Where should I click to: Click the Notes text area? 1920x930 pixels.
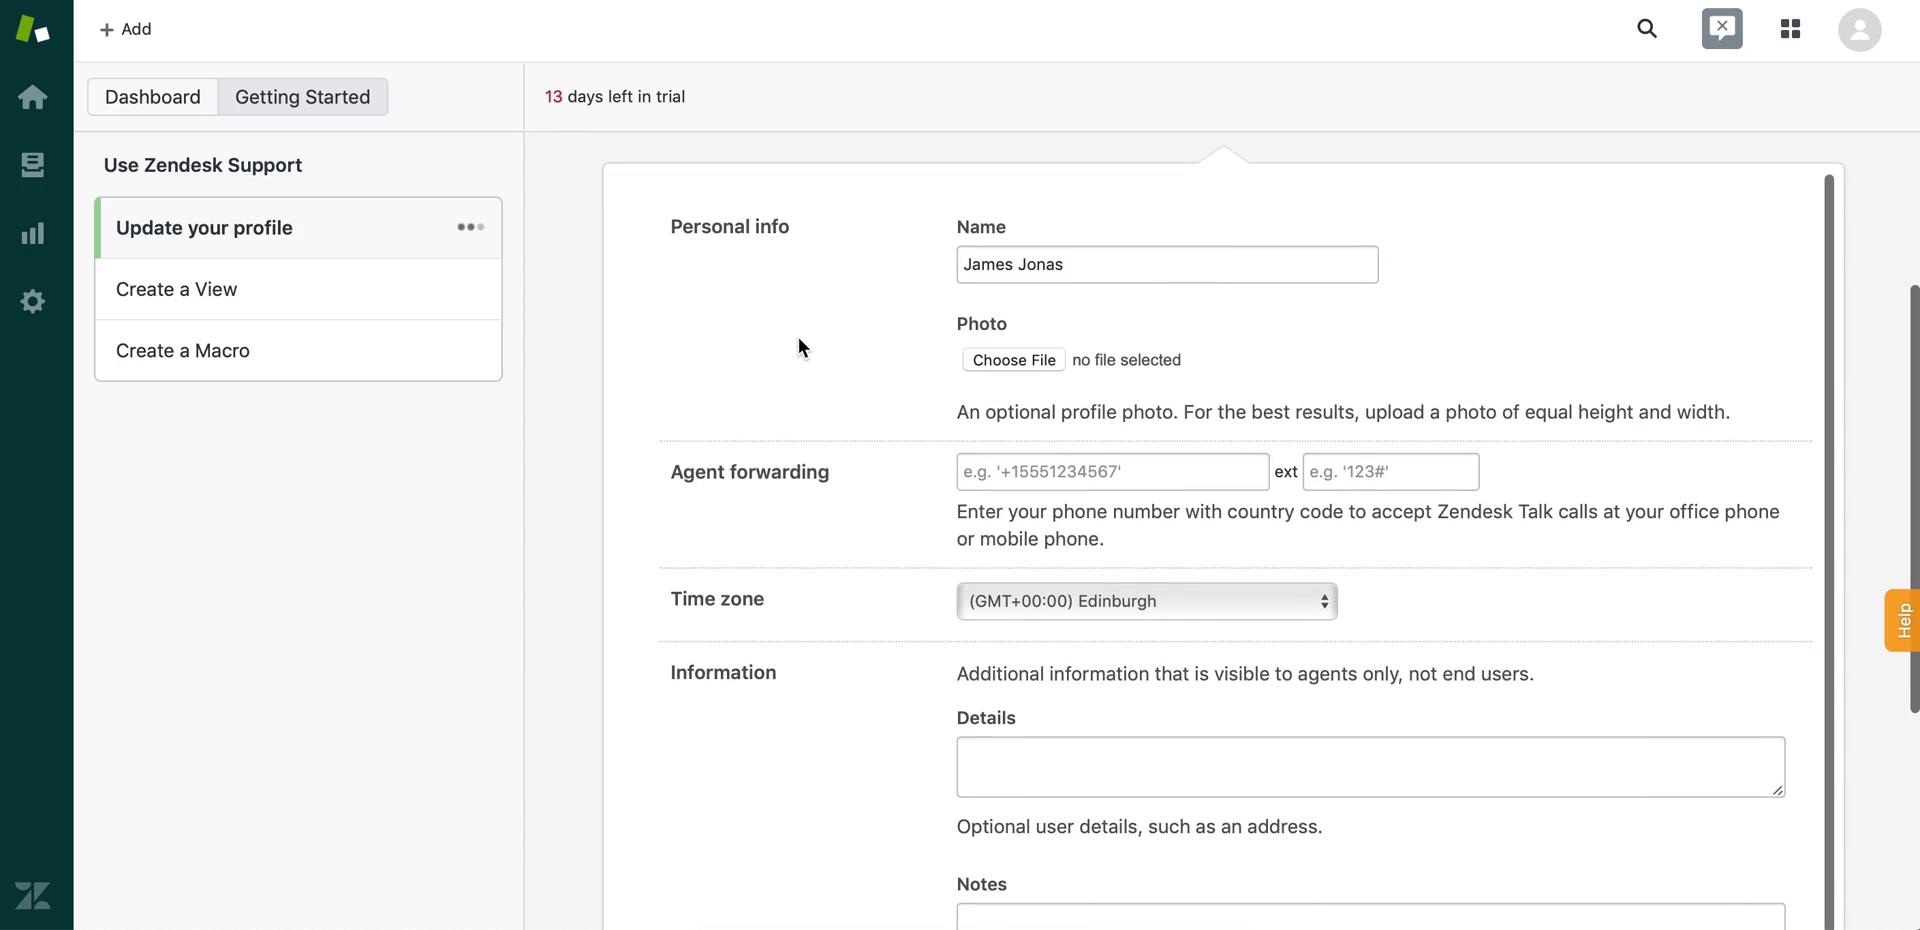click(1371, 916)
